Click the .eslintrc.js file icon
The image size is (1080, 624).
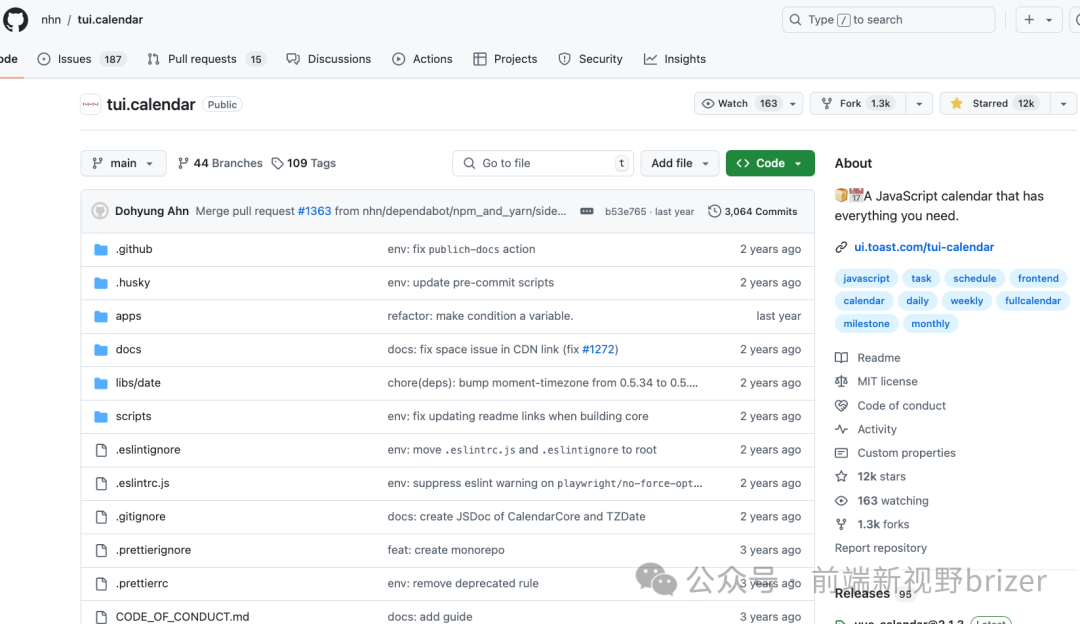101,483
